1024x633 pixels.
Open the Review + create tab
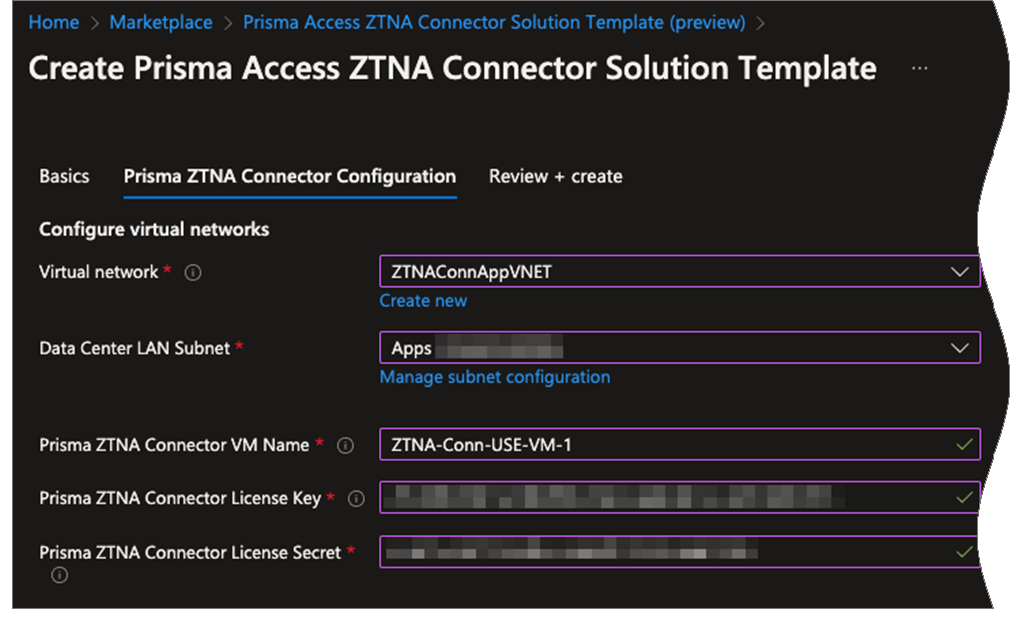[555, 176]
